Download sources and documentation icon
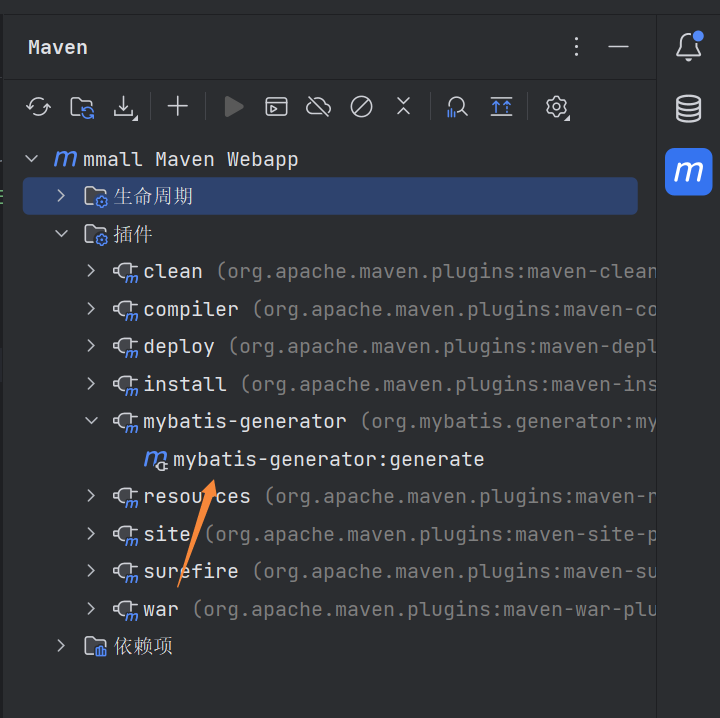The width and height of the screenshot is (720, 718). point(125,108)
